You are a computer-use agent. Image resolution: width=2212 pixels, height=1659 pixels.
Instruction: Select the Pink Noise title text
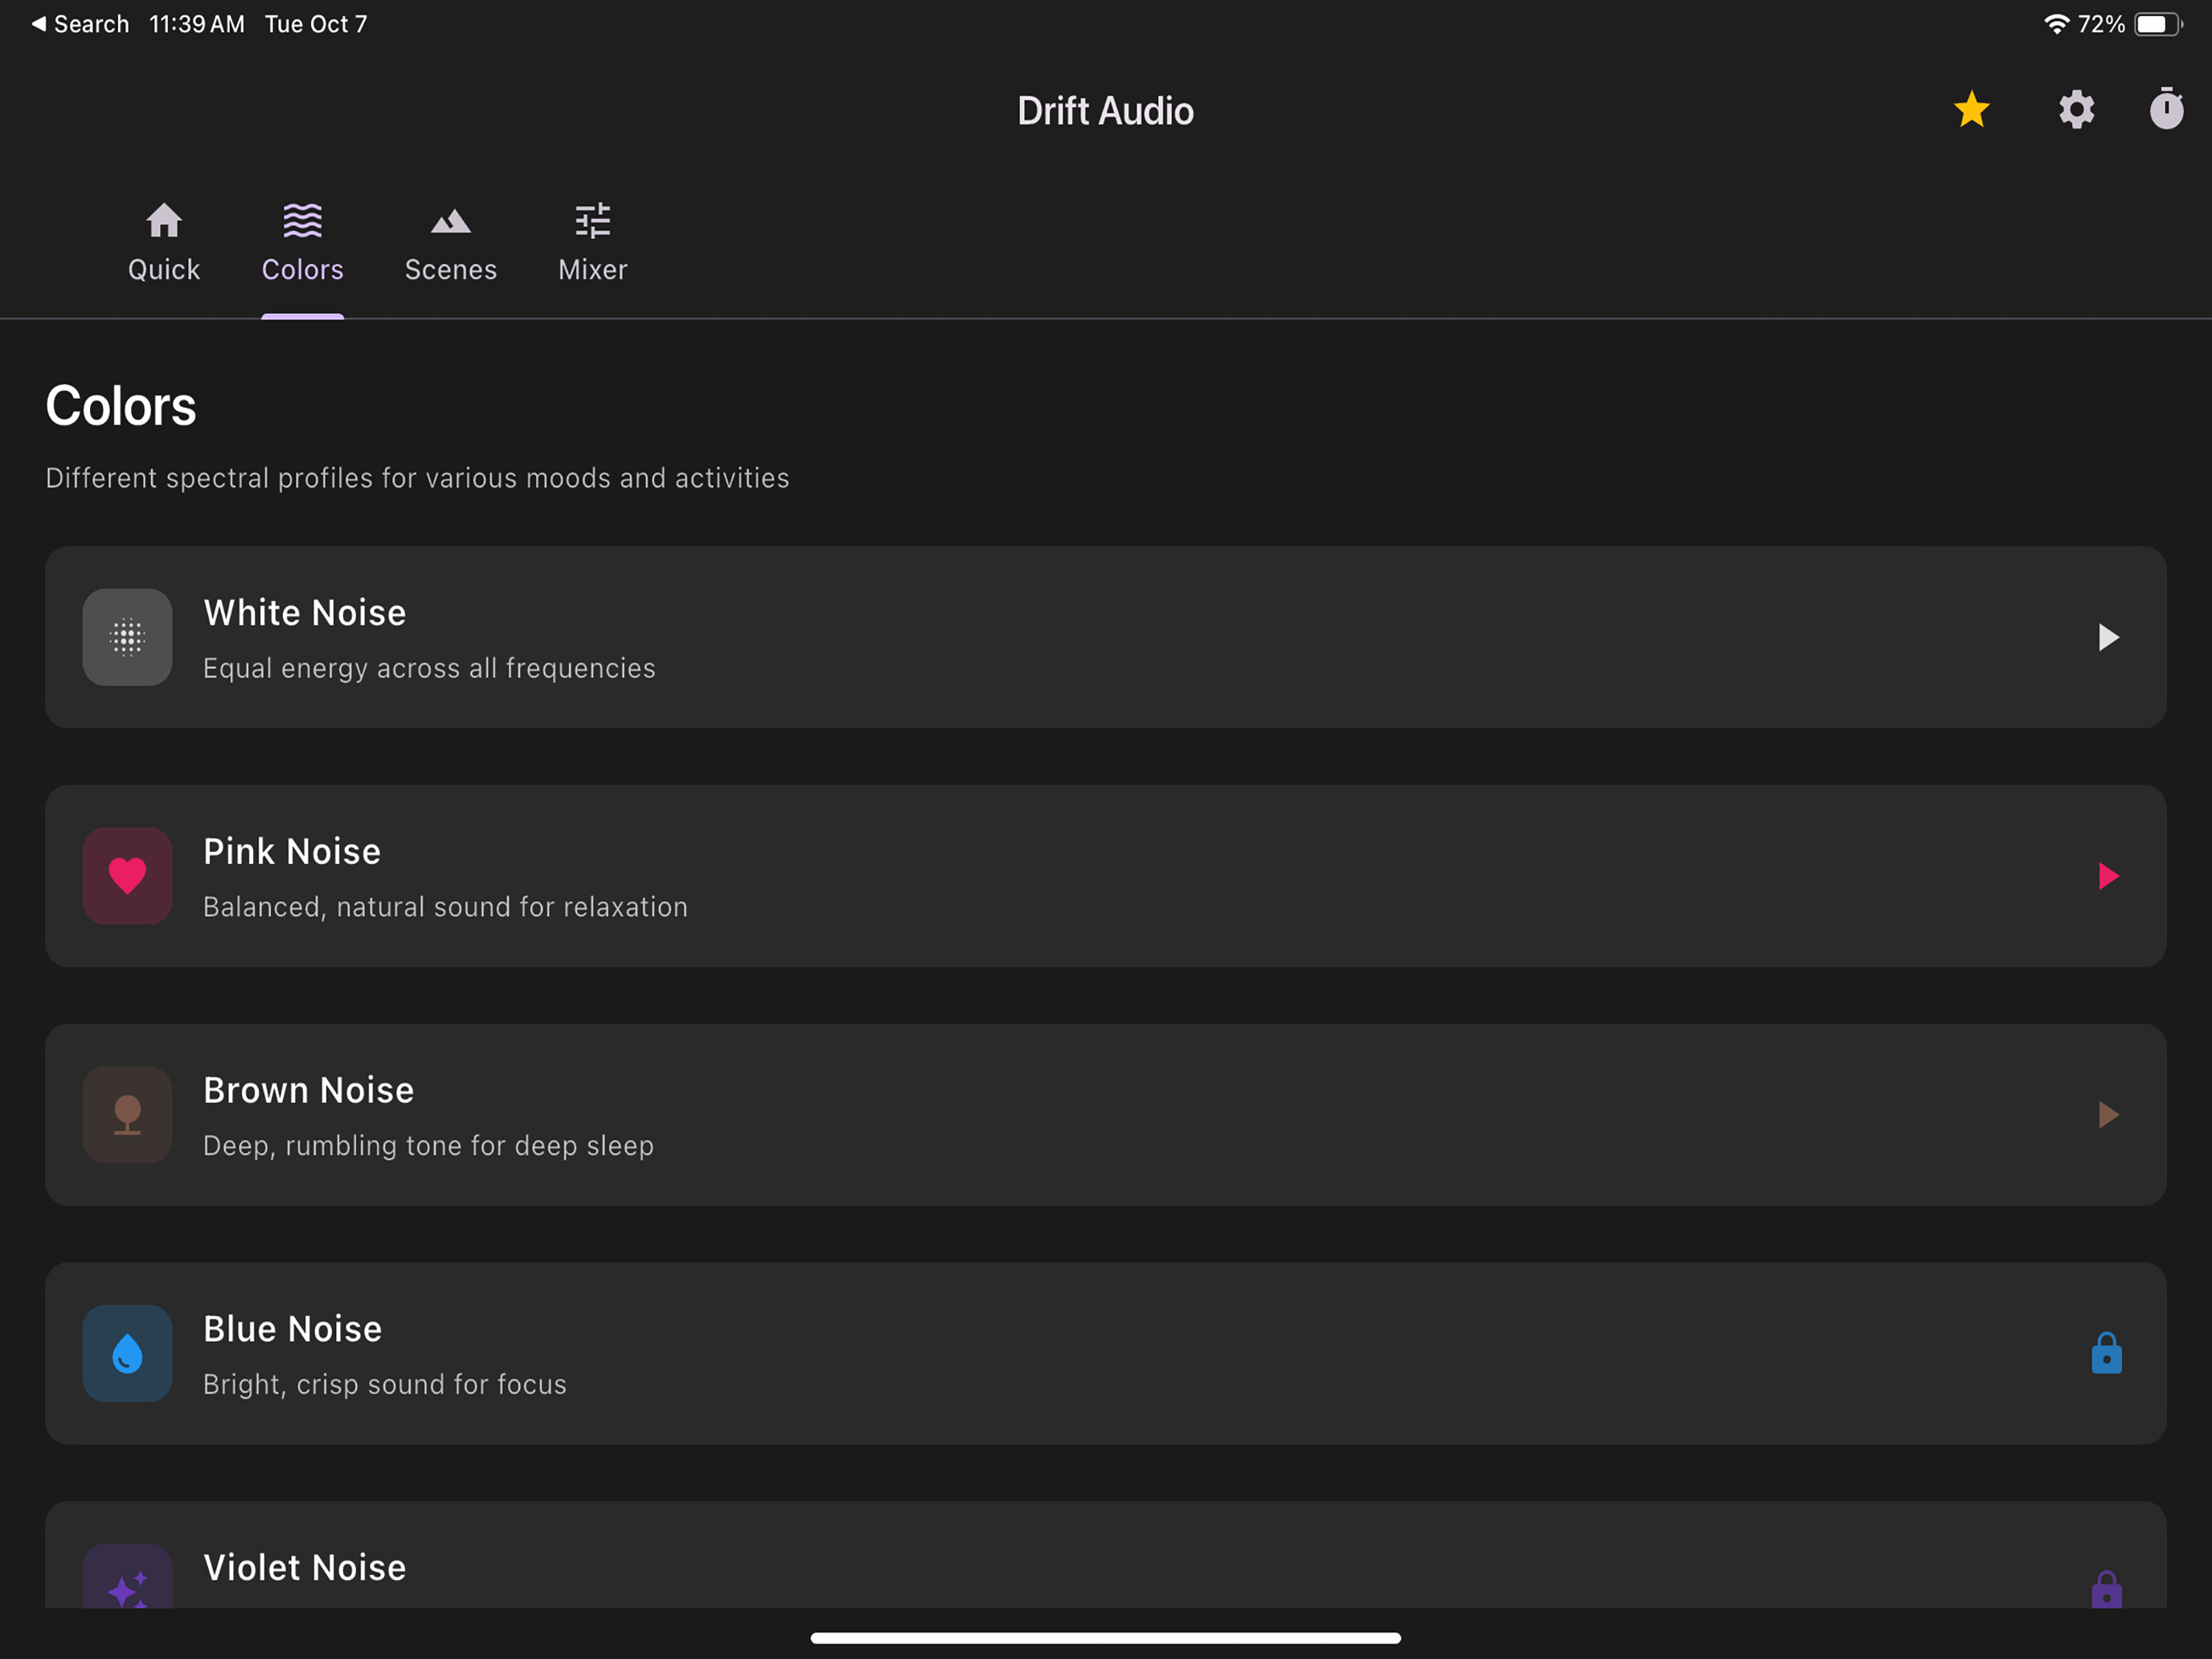click(292, 852)
